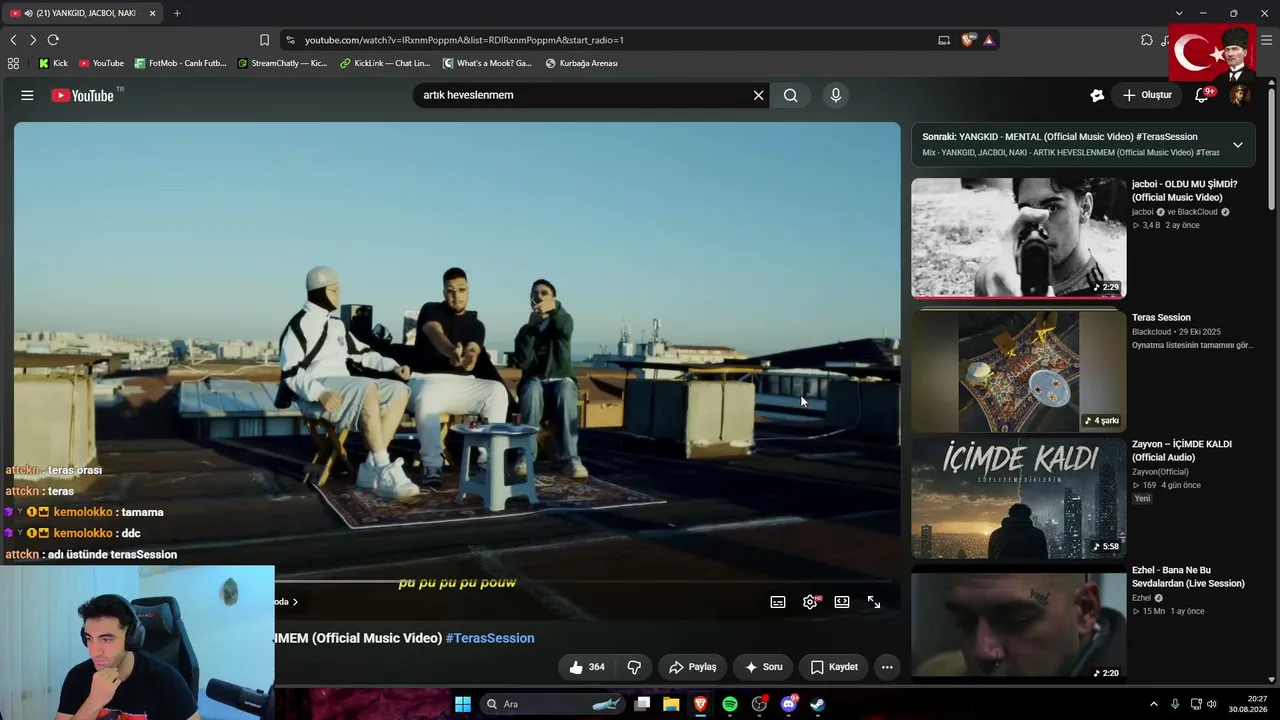Click the browser address bar URL
This screenshot has width=1280, height=720.
[x=464, y=40]
